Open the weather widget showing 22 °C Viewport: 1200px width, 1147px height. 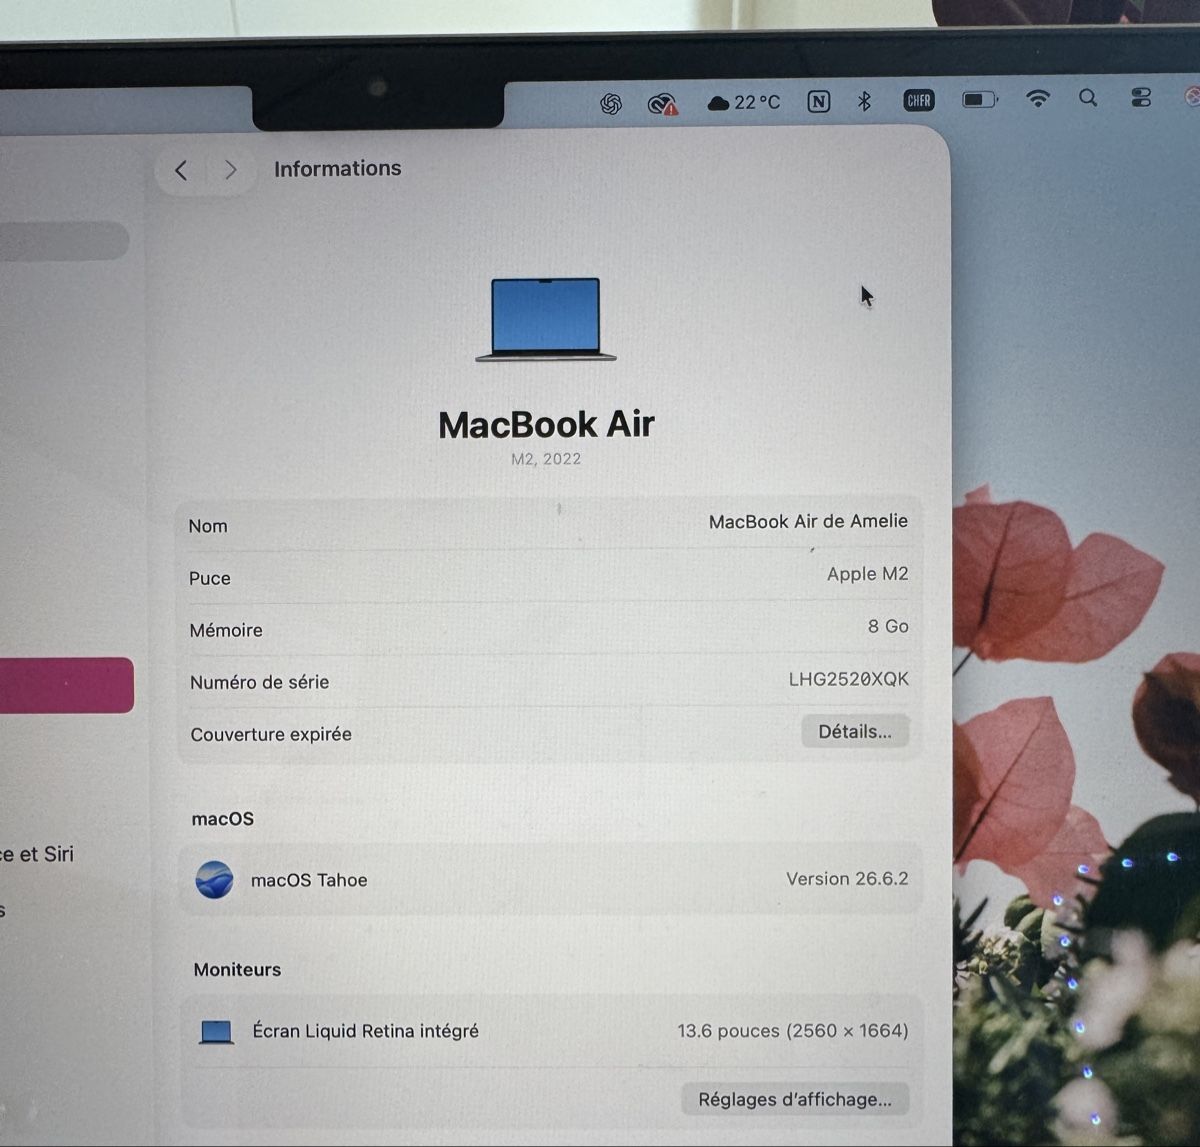pos(743,102)
